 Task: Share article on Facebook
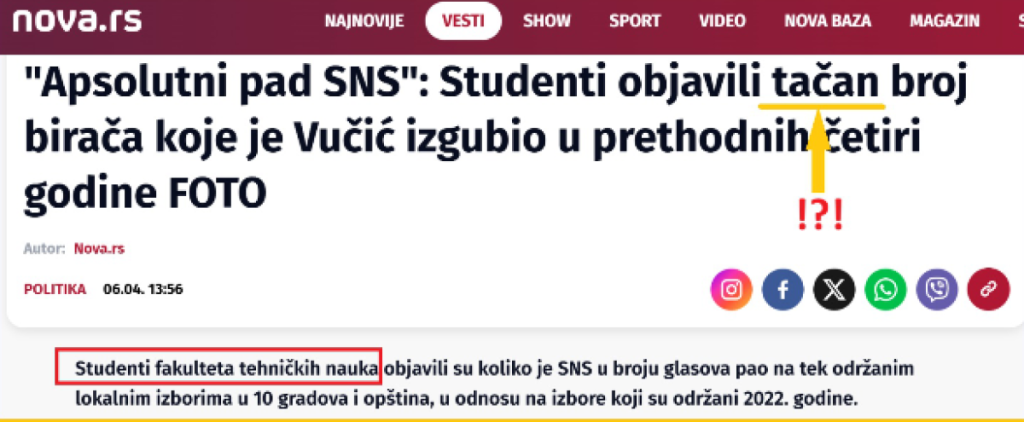782,289
